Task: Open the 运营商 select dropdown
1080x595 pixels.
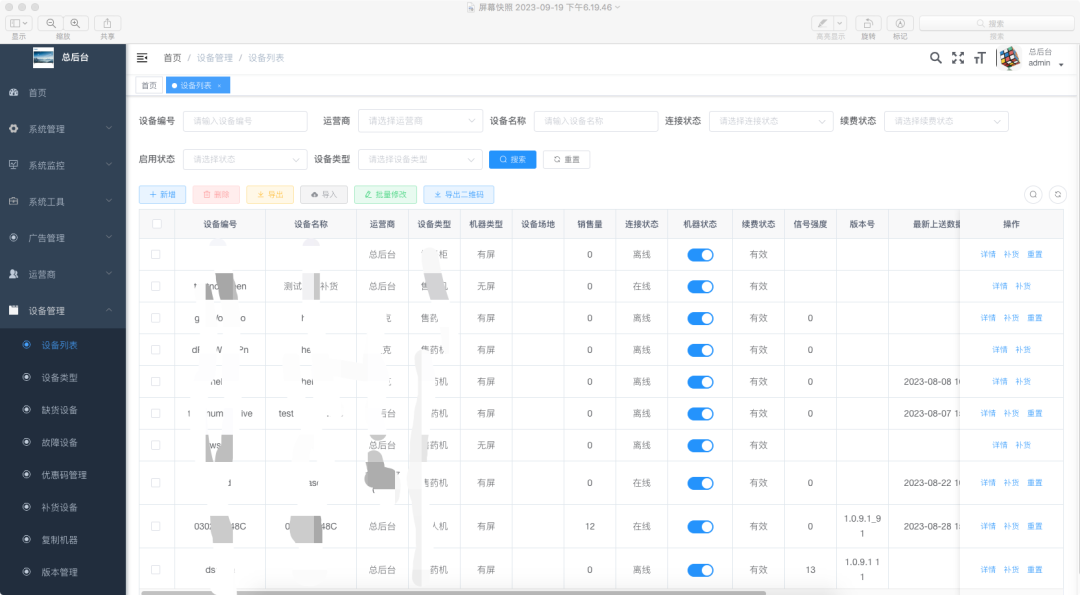Action: pos(420,121)
